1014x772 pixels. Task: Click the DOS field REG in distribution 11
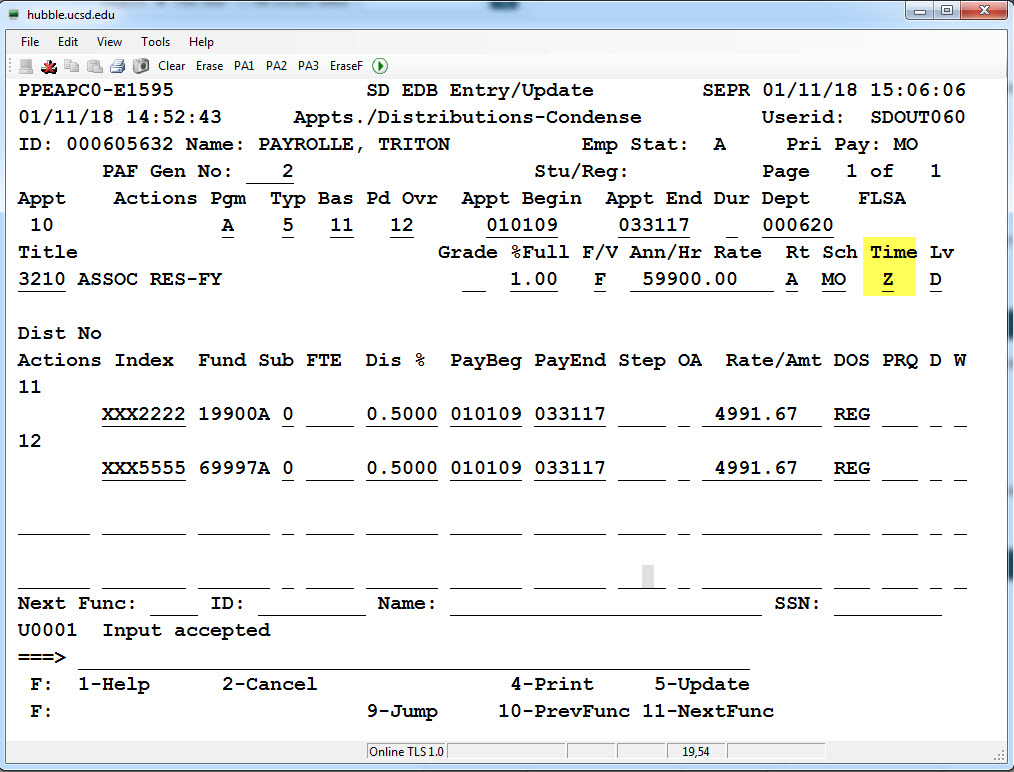(x=852, y=414)
